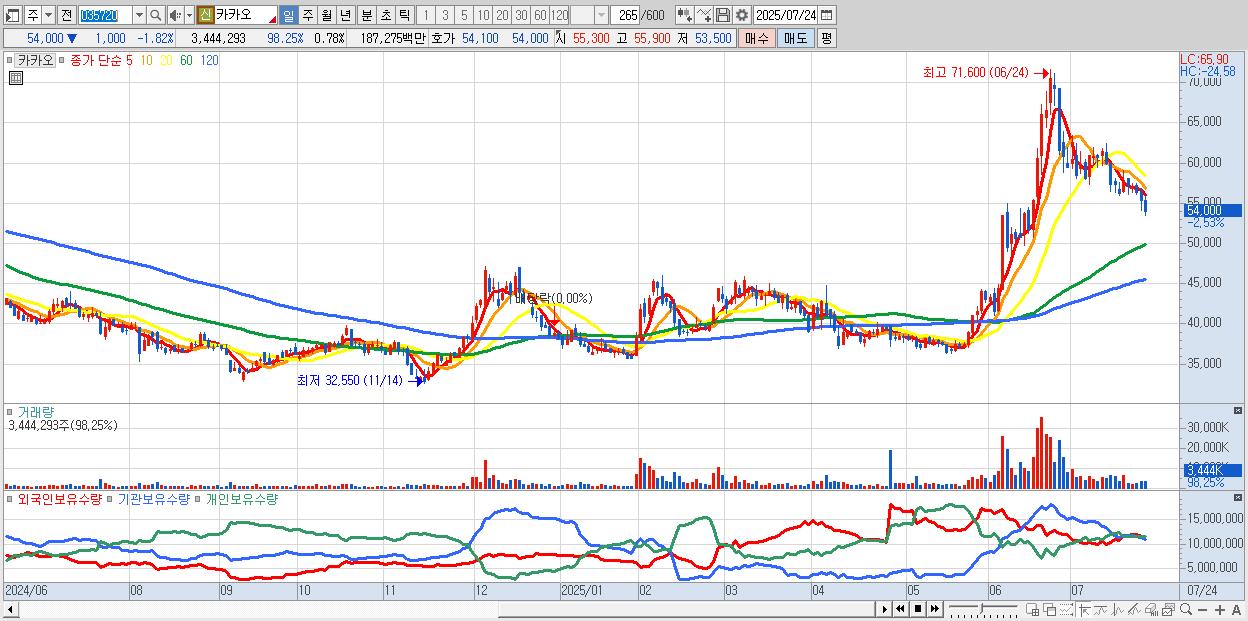Select interval 120 preset
The width and height of the screenshot is (1248, 621).
(x=560, y=15)
